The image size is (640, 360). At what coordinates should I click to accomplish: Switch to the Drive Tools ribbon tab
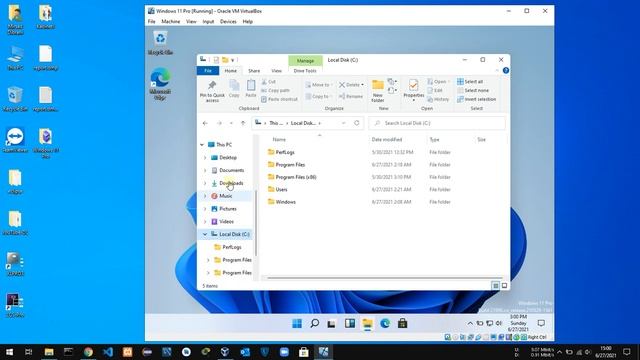tap(305, 71)
